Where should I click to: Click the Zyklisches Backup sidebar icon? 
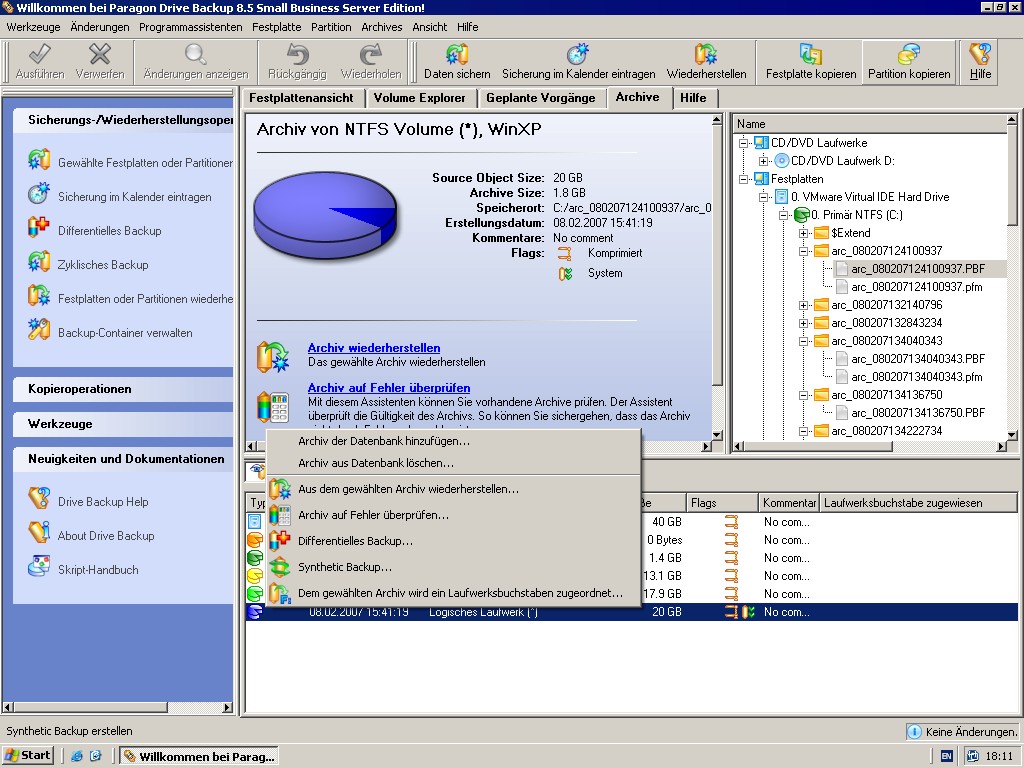(39, 262)
